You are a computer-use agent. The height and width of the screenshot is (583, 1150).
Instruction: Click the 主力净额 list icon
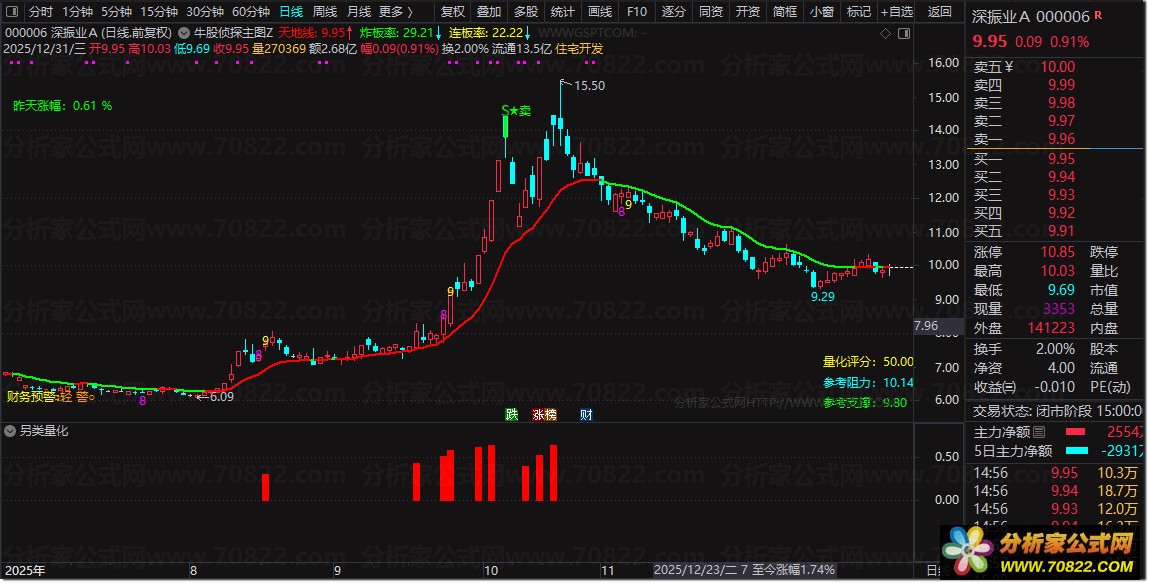(1039, 432)
